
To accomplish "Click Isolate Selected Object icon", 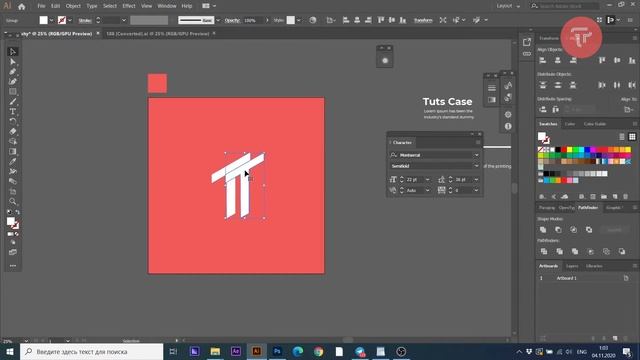I will pyautogui.click(x=443, y=20).
